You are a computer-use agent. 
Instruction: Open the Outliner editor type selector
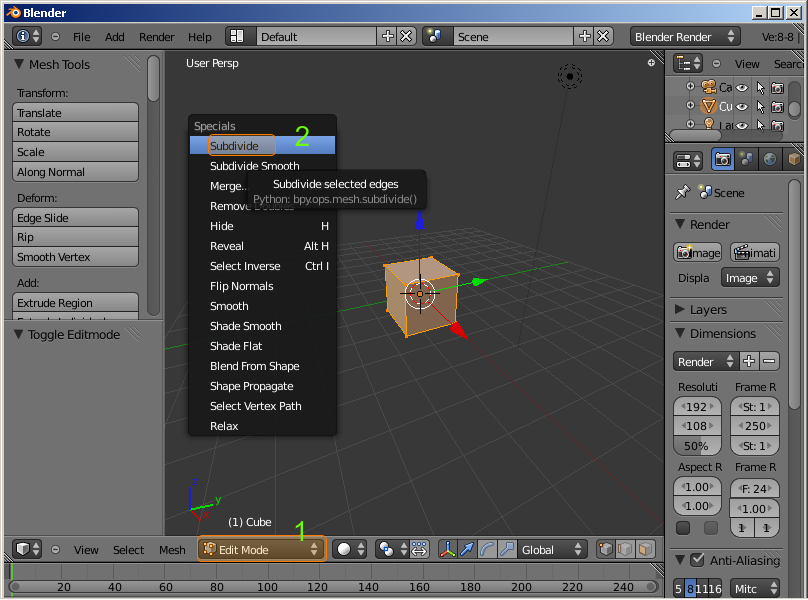(688, 64)
